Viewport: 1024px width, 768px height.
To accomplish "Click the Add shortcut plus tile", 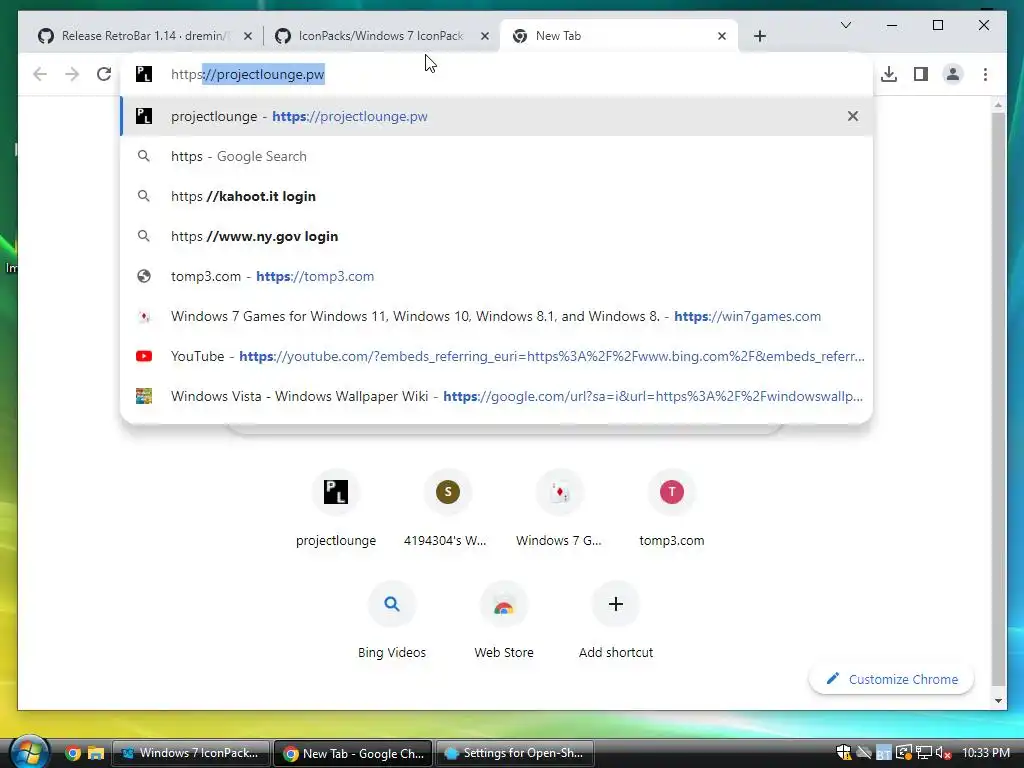I will coord(615,621).
